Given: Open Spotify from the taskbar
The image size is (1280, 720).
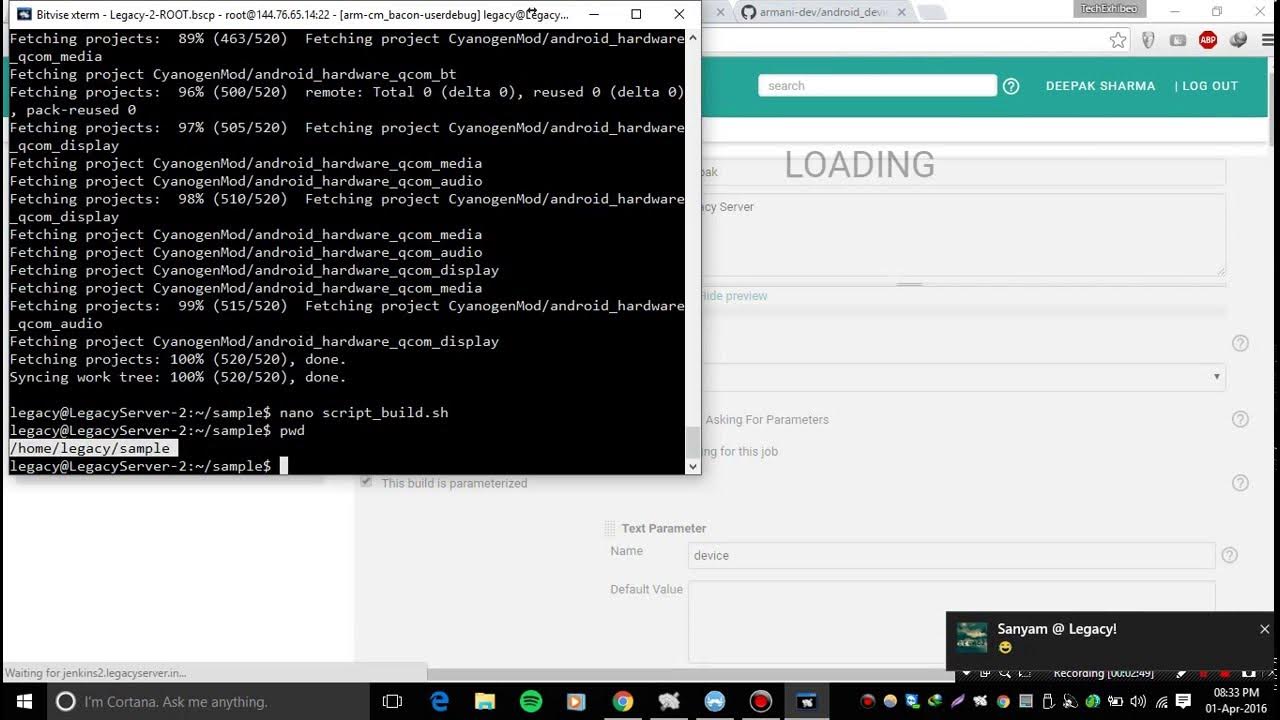Looking at the screenshot, I should [x=531, y=702].
